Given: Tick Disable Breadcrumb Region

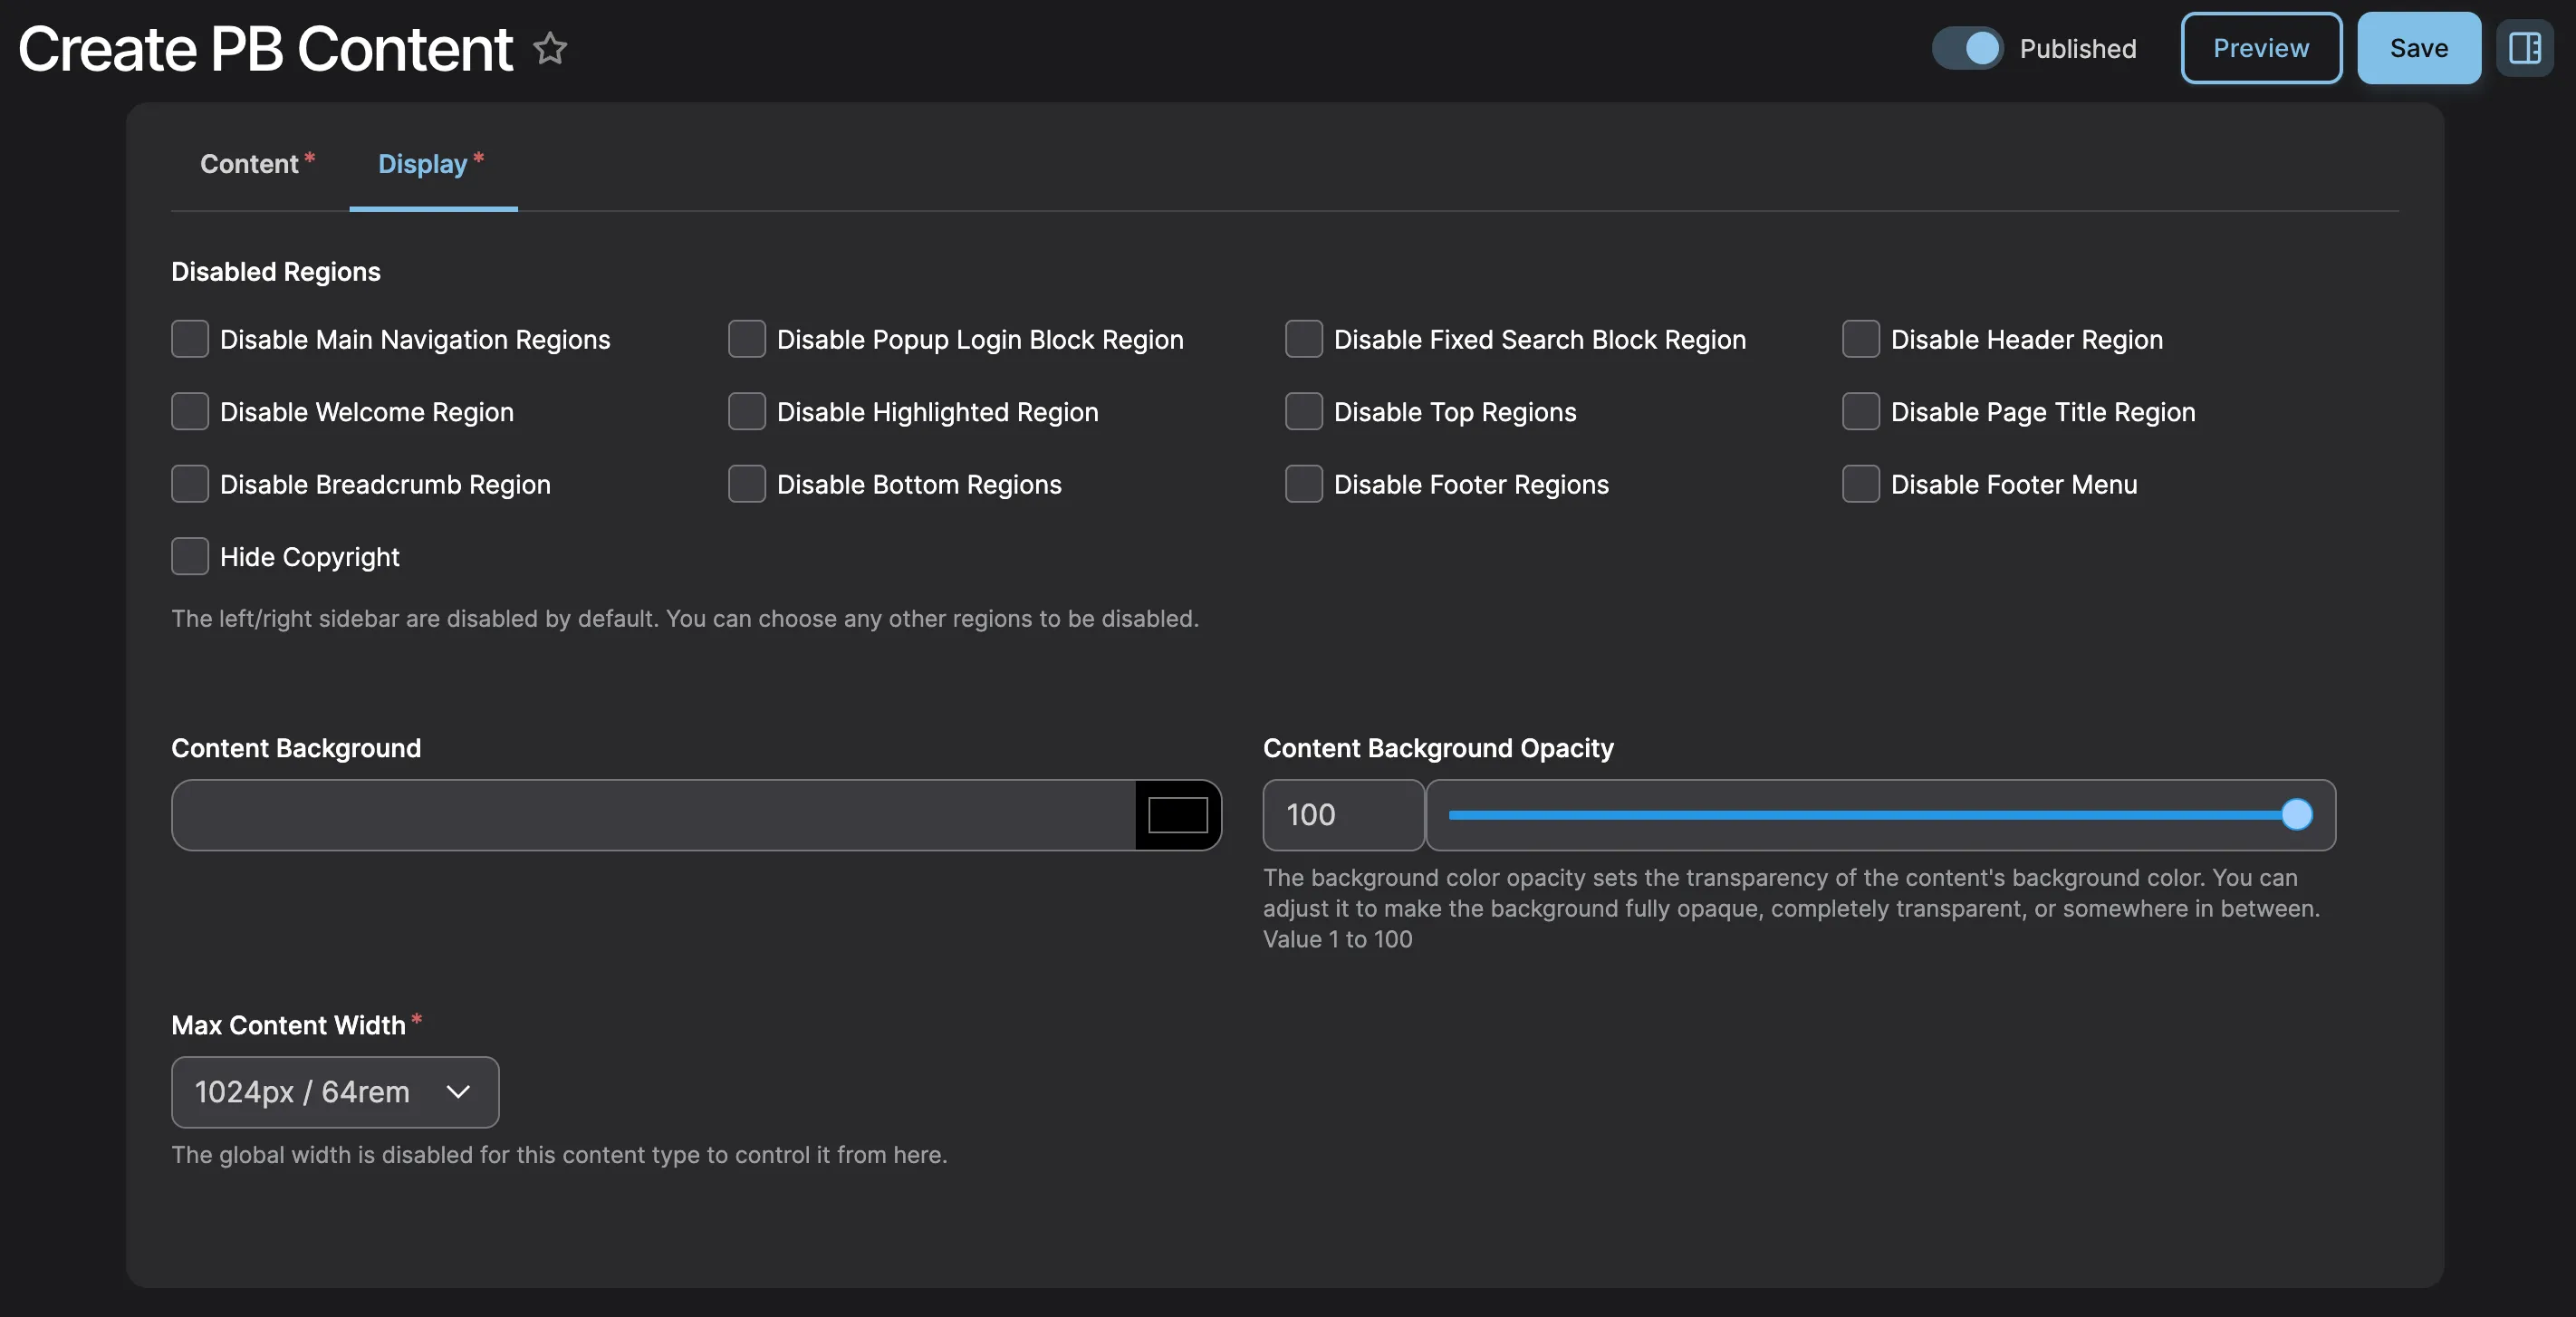Looking at the screenshot, I should 190,484.
